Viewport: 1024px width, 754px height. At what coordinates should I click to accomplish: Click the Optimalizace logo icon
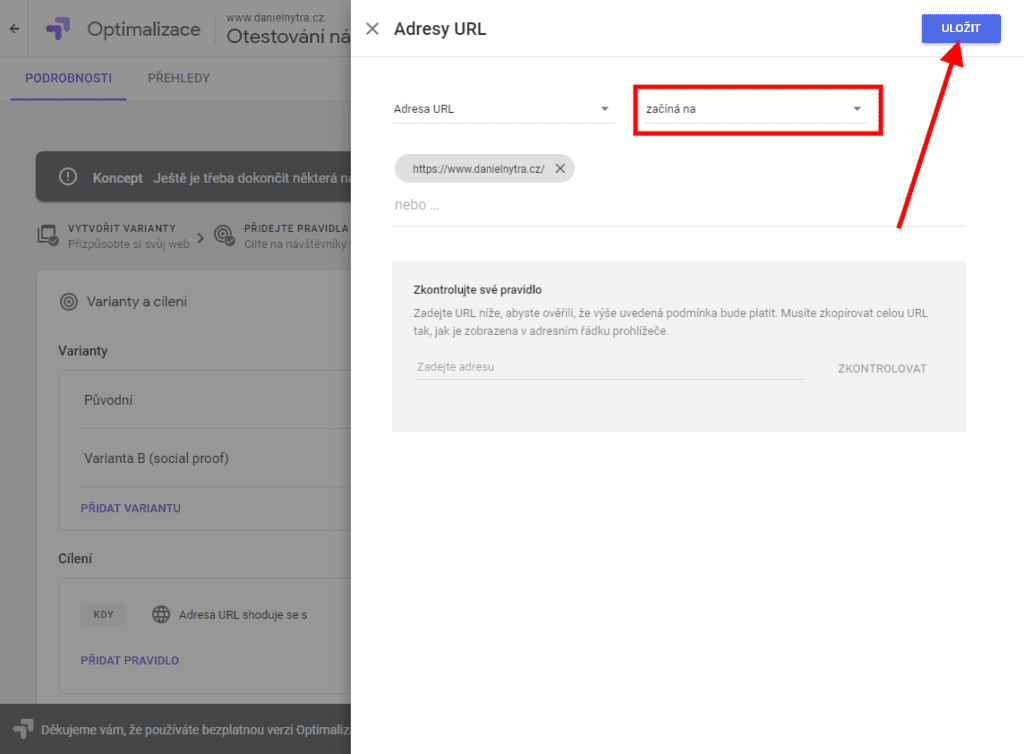(58, 29)
